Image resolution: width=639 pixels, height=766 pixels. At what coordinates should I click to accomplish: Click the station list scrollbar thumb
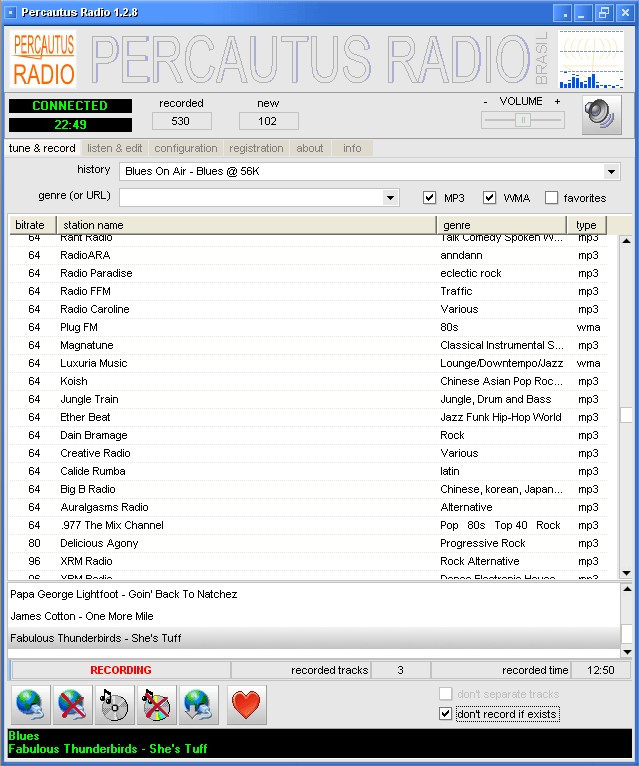(626, 415)
